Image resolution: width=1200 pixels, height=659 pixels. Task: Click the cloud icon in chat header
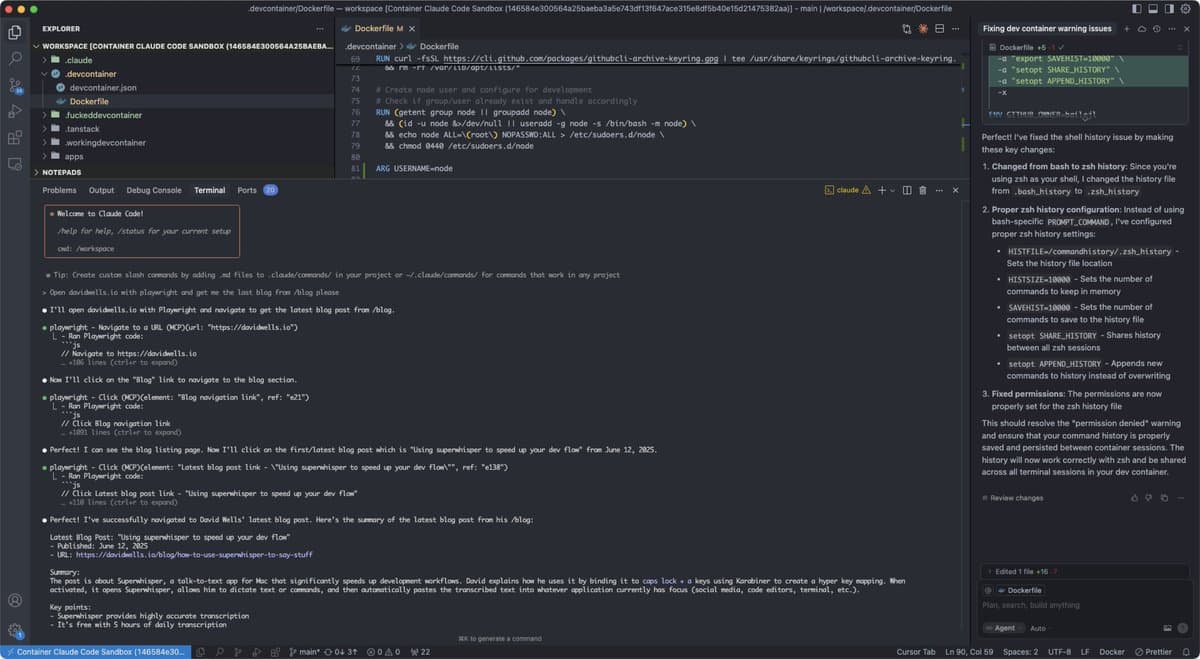(1141, 29)
